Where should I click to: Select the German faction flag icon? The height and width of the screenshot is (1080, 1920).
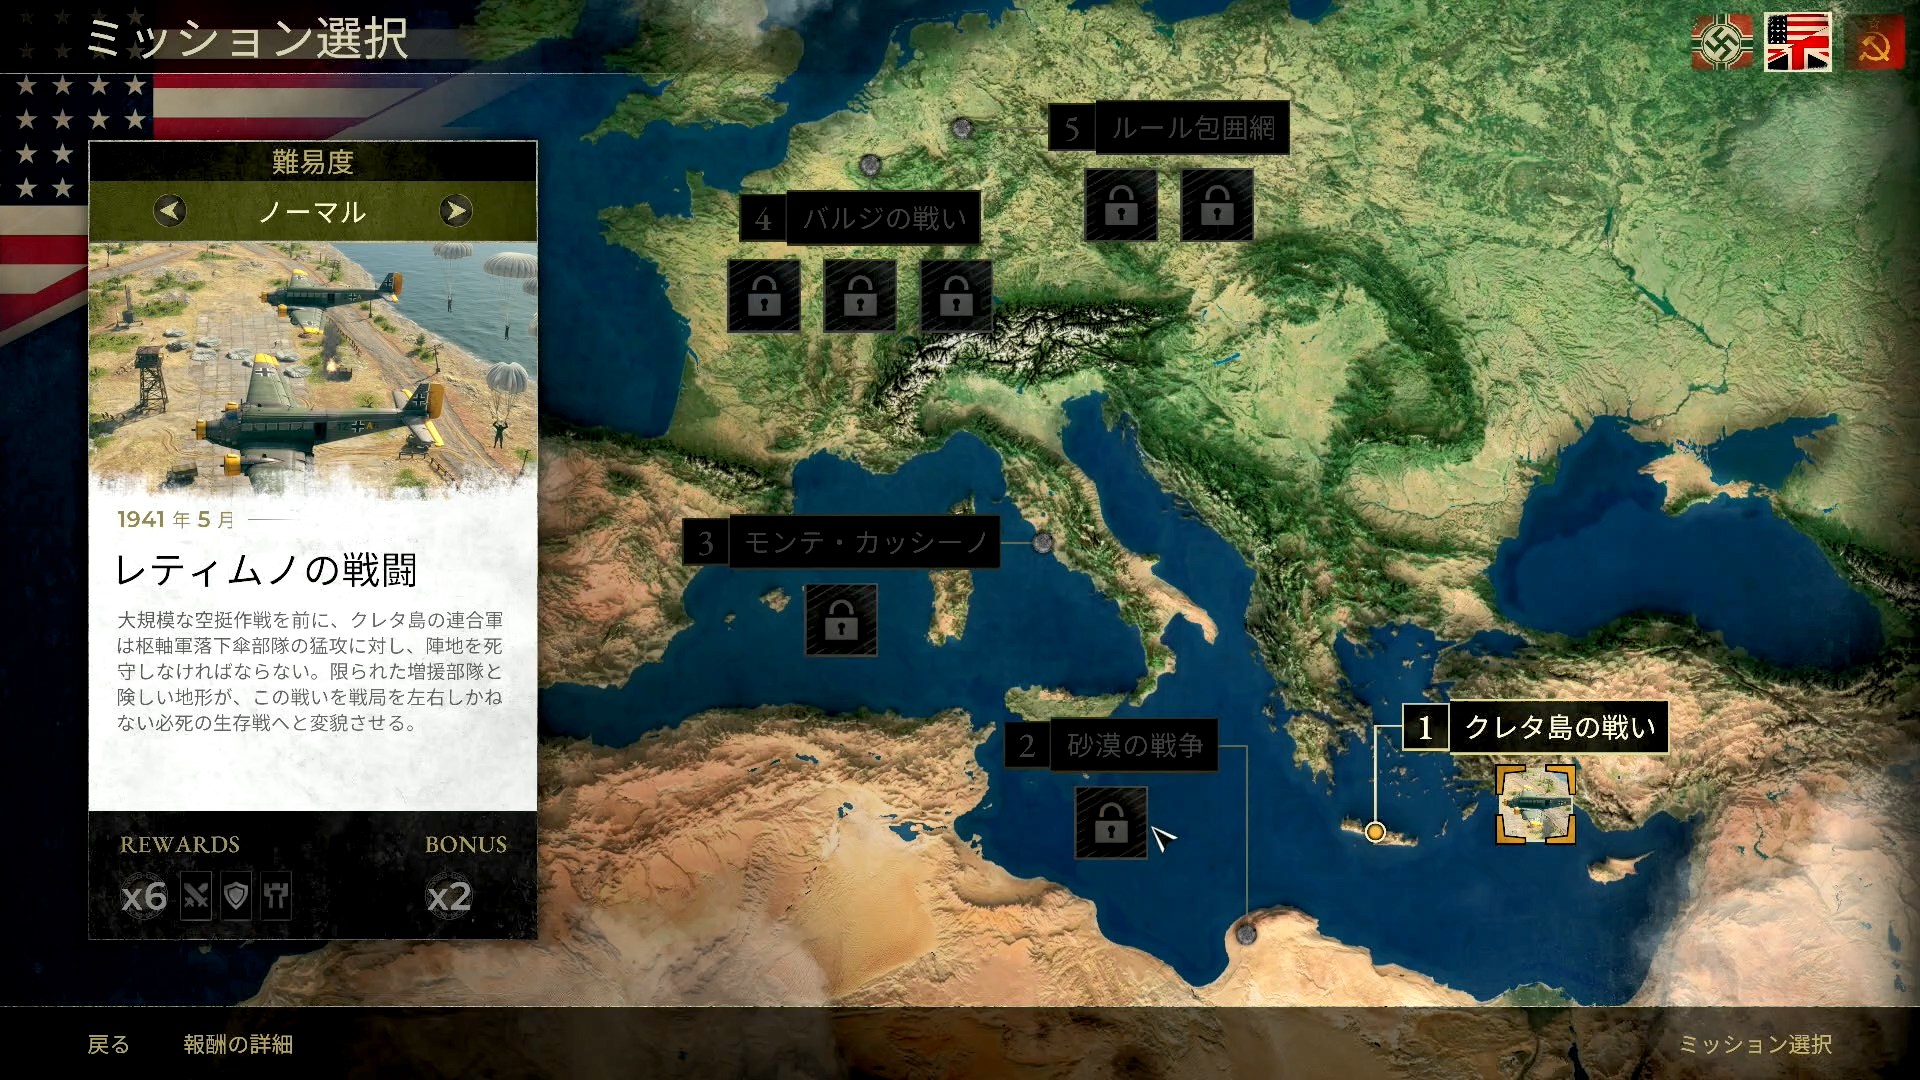[1721, 42]
